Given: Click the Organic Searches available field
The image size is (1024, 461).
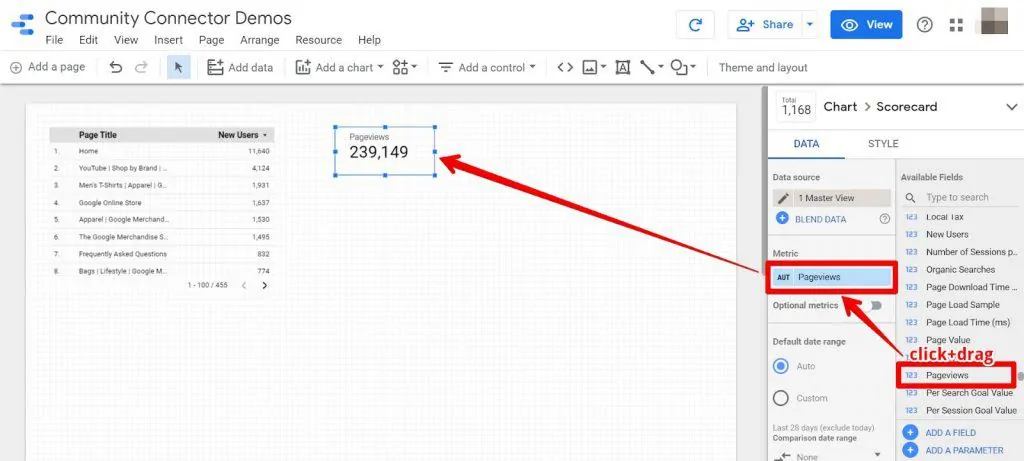Looking at the screenshot, I should click(x=959, y=269).
